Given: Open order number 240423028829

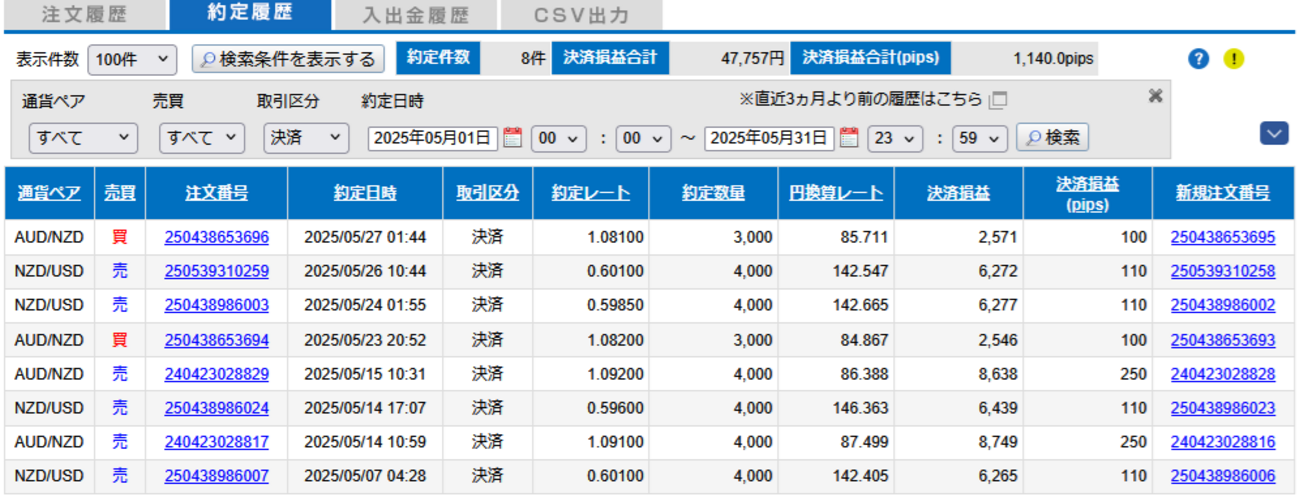Looking at the screenshot, I should pyautogui.click(x=216, y=374).
